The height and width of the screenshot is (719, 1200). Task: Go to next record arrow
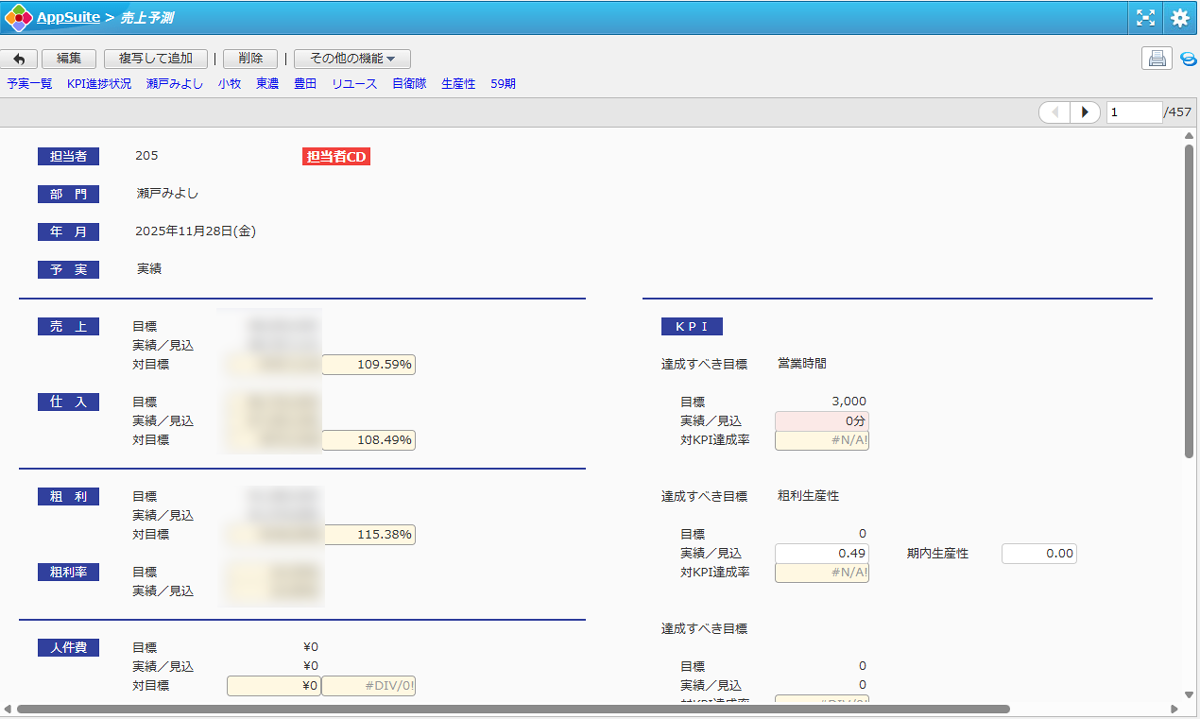(1085, 112)
